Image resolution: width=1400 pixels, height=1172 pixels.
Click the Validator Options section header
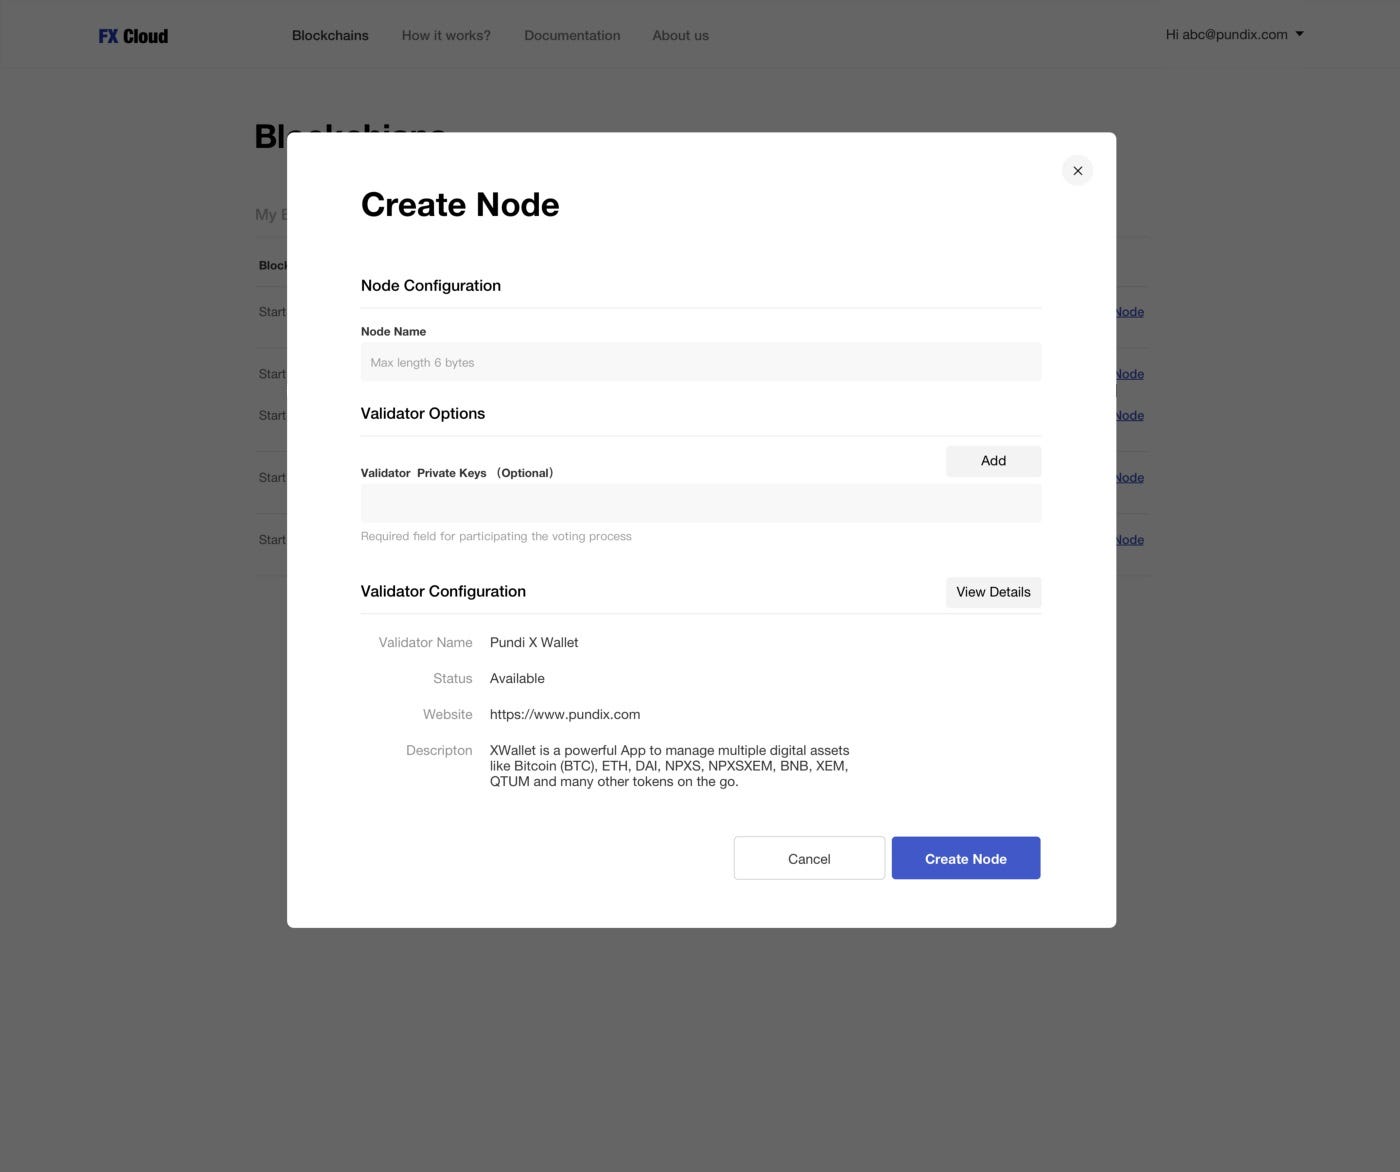tap(423, 413)
